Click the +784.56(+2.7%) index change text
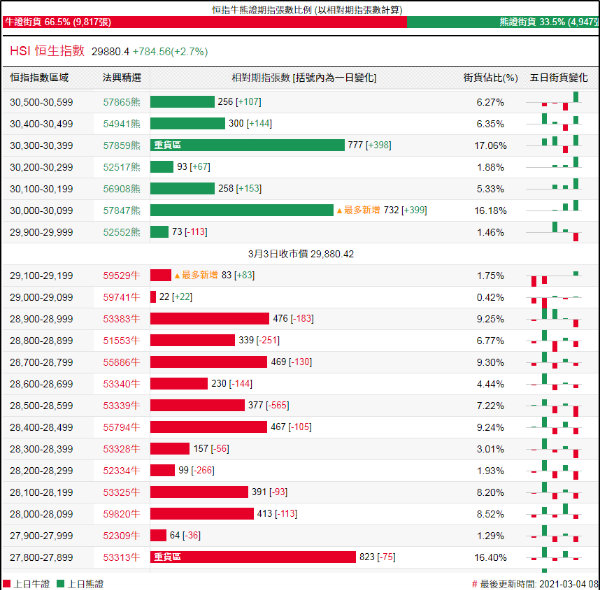600x590 pixels. 170,51
